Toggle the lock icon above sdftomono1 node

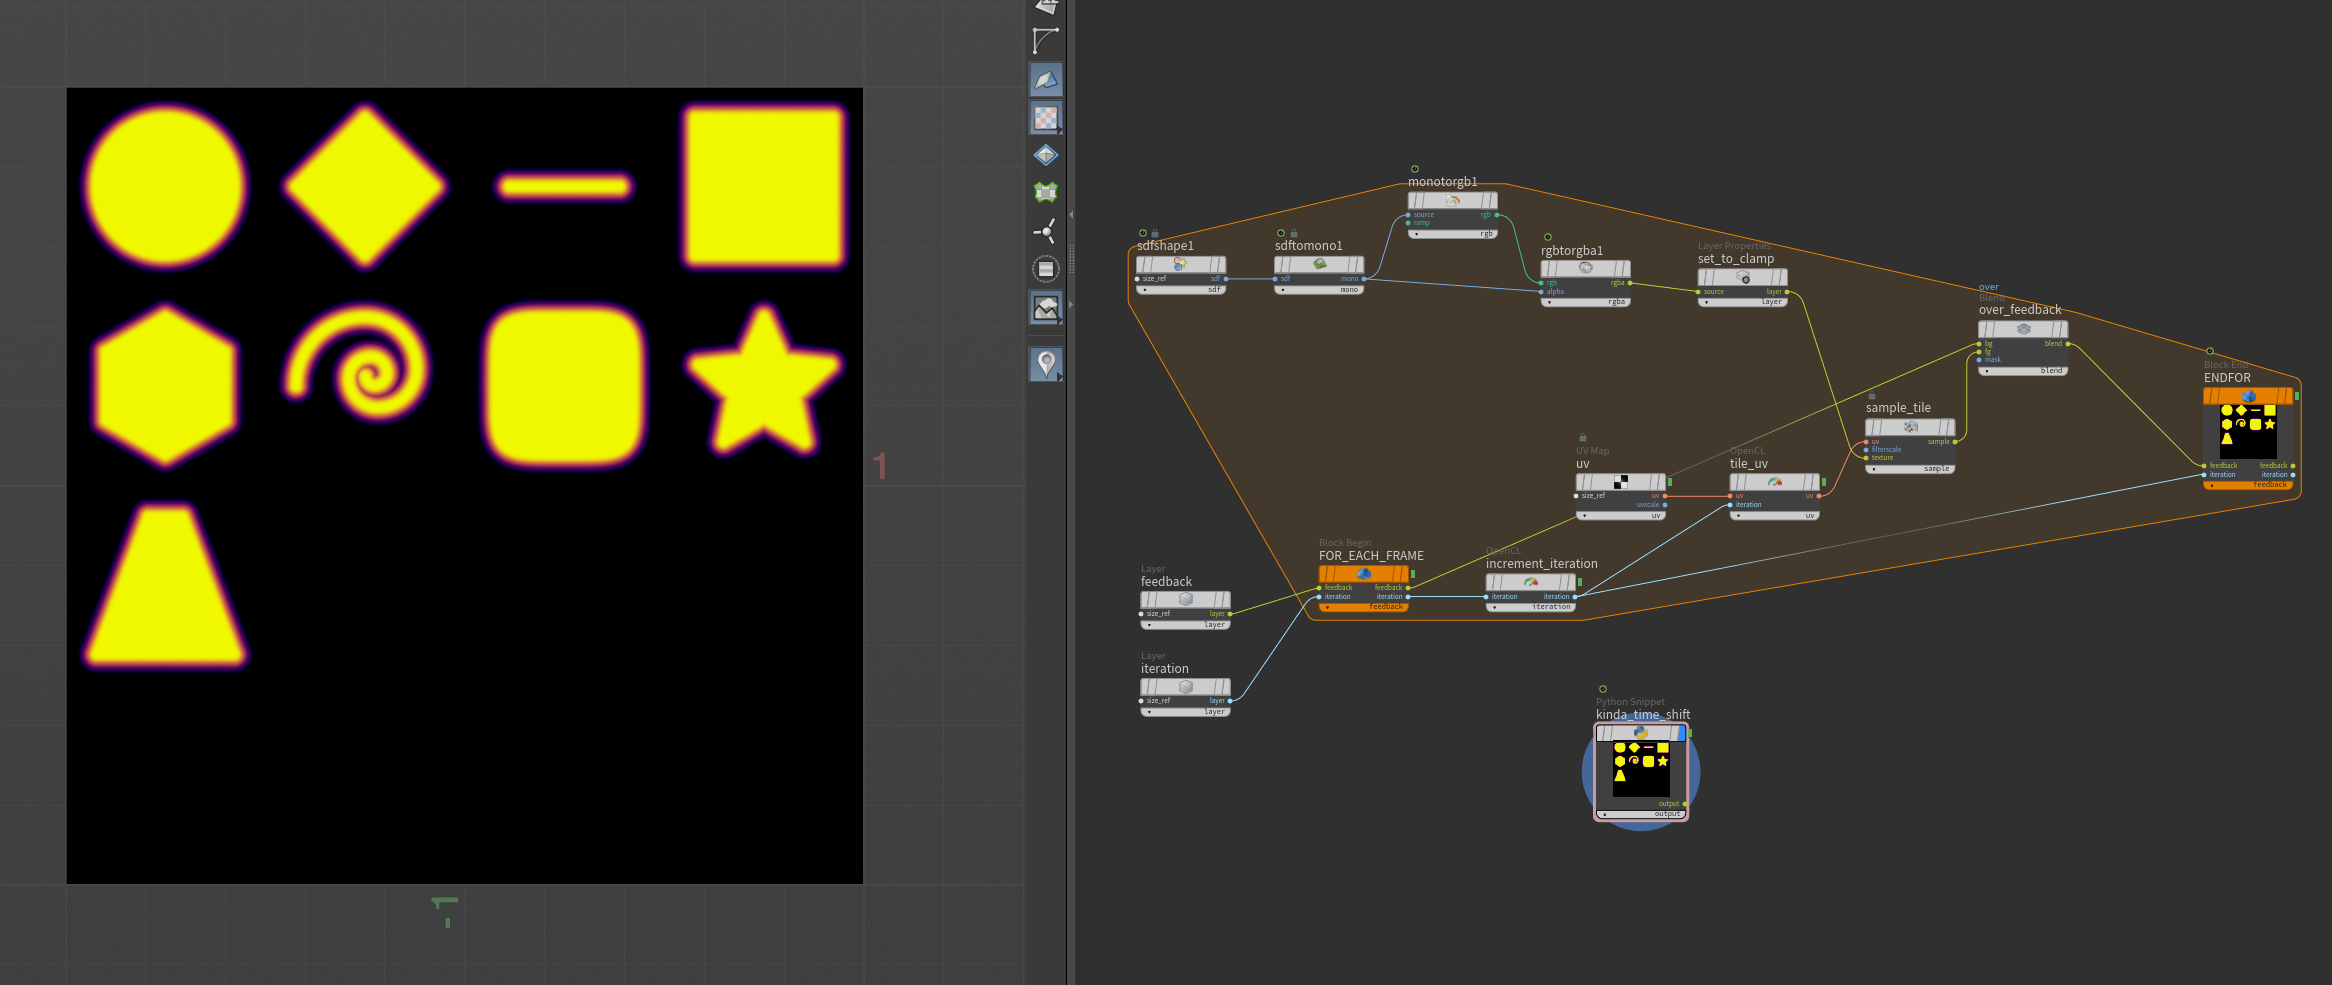point(1293,233)
